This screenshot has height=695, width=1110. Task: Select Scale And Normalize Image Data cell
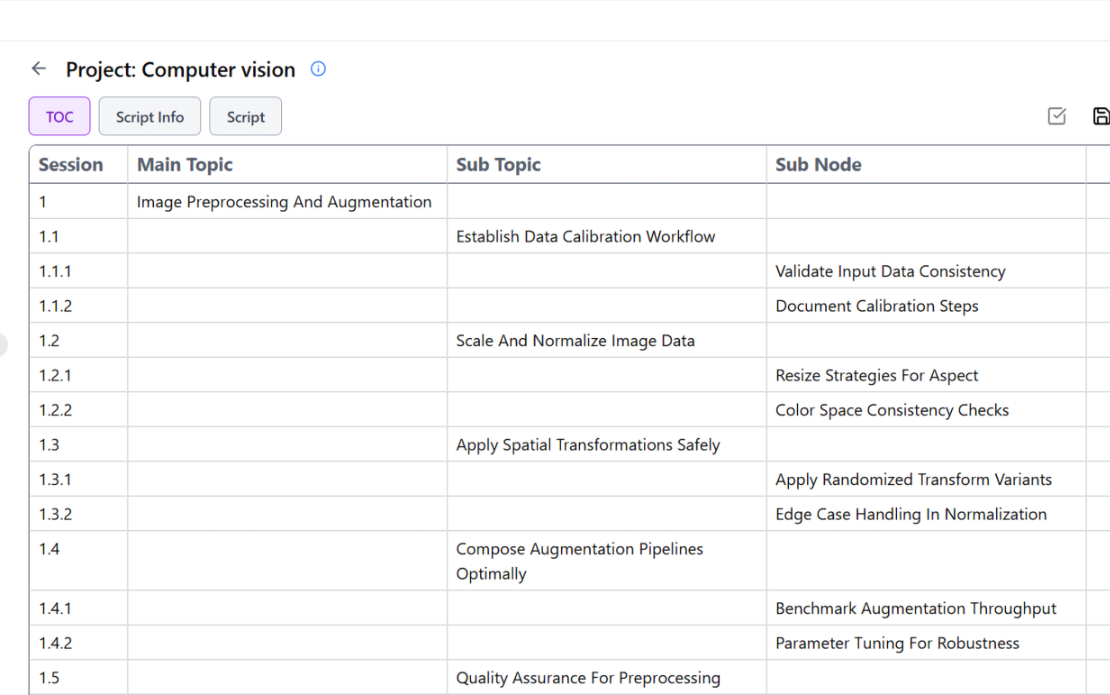607,340
